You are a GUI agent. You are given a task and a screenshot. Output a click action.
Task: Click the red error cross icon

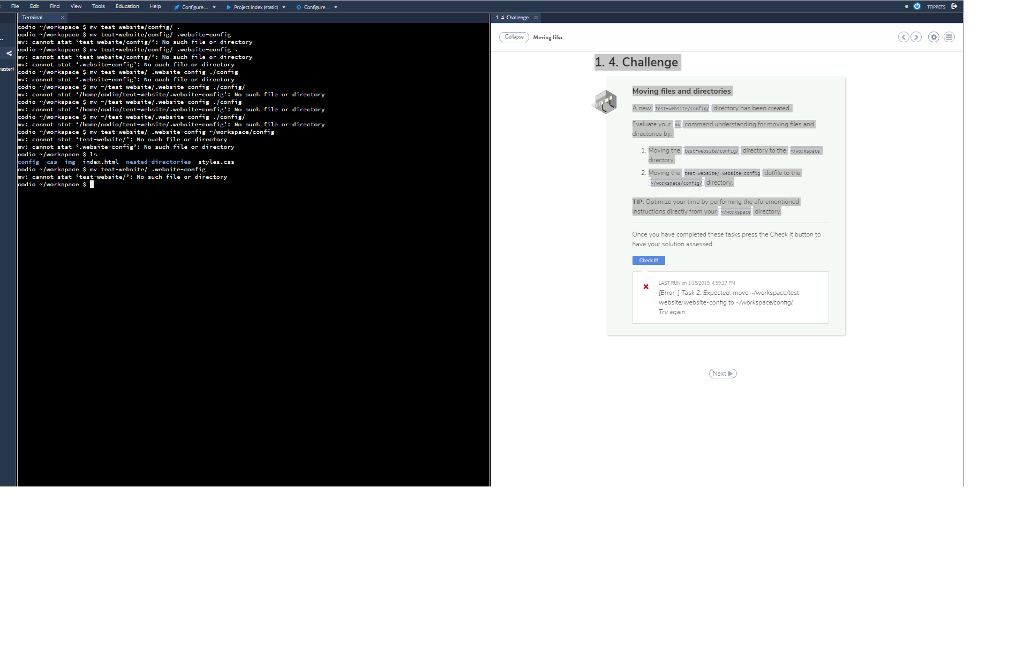pos(648,286)
